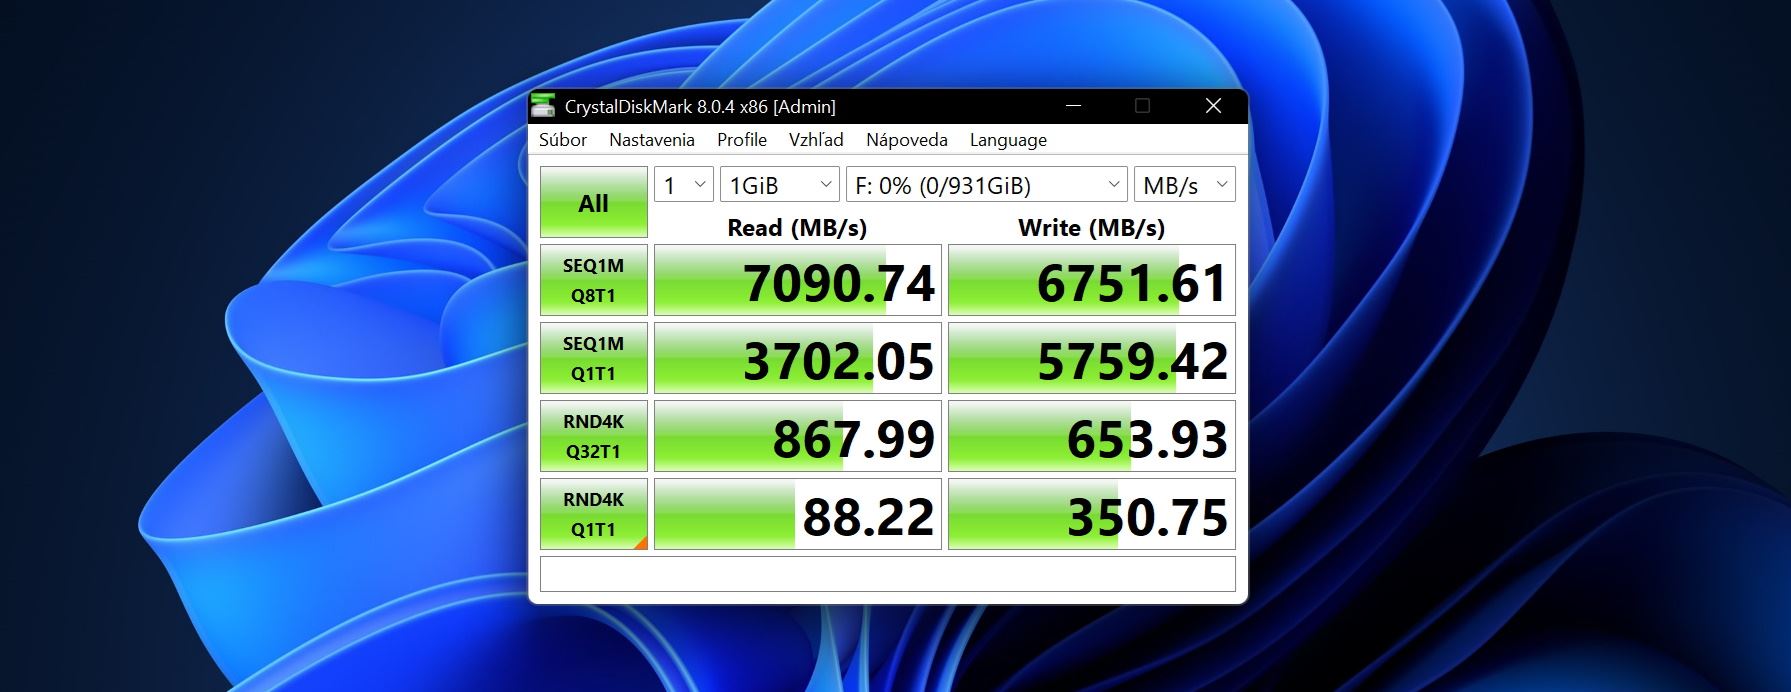Click the 7090.74 read result
Image resolution: width=1791 pixels, height=692 pixels.
[798, 280]
